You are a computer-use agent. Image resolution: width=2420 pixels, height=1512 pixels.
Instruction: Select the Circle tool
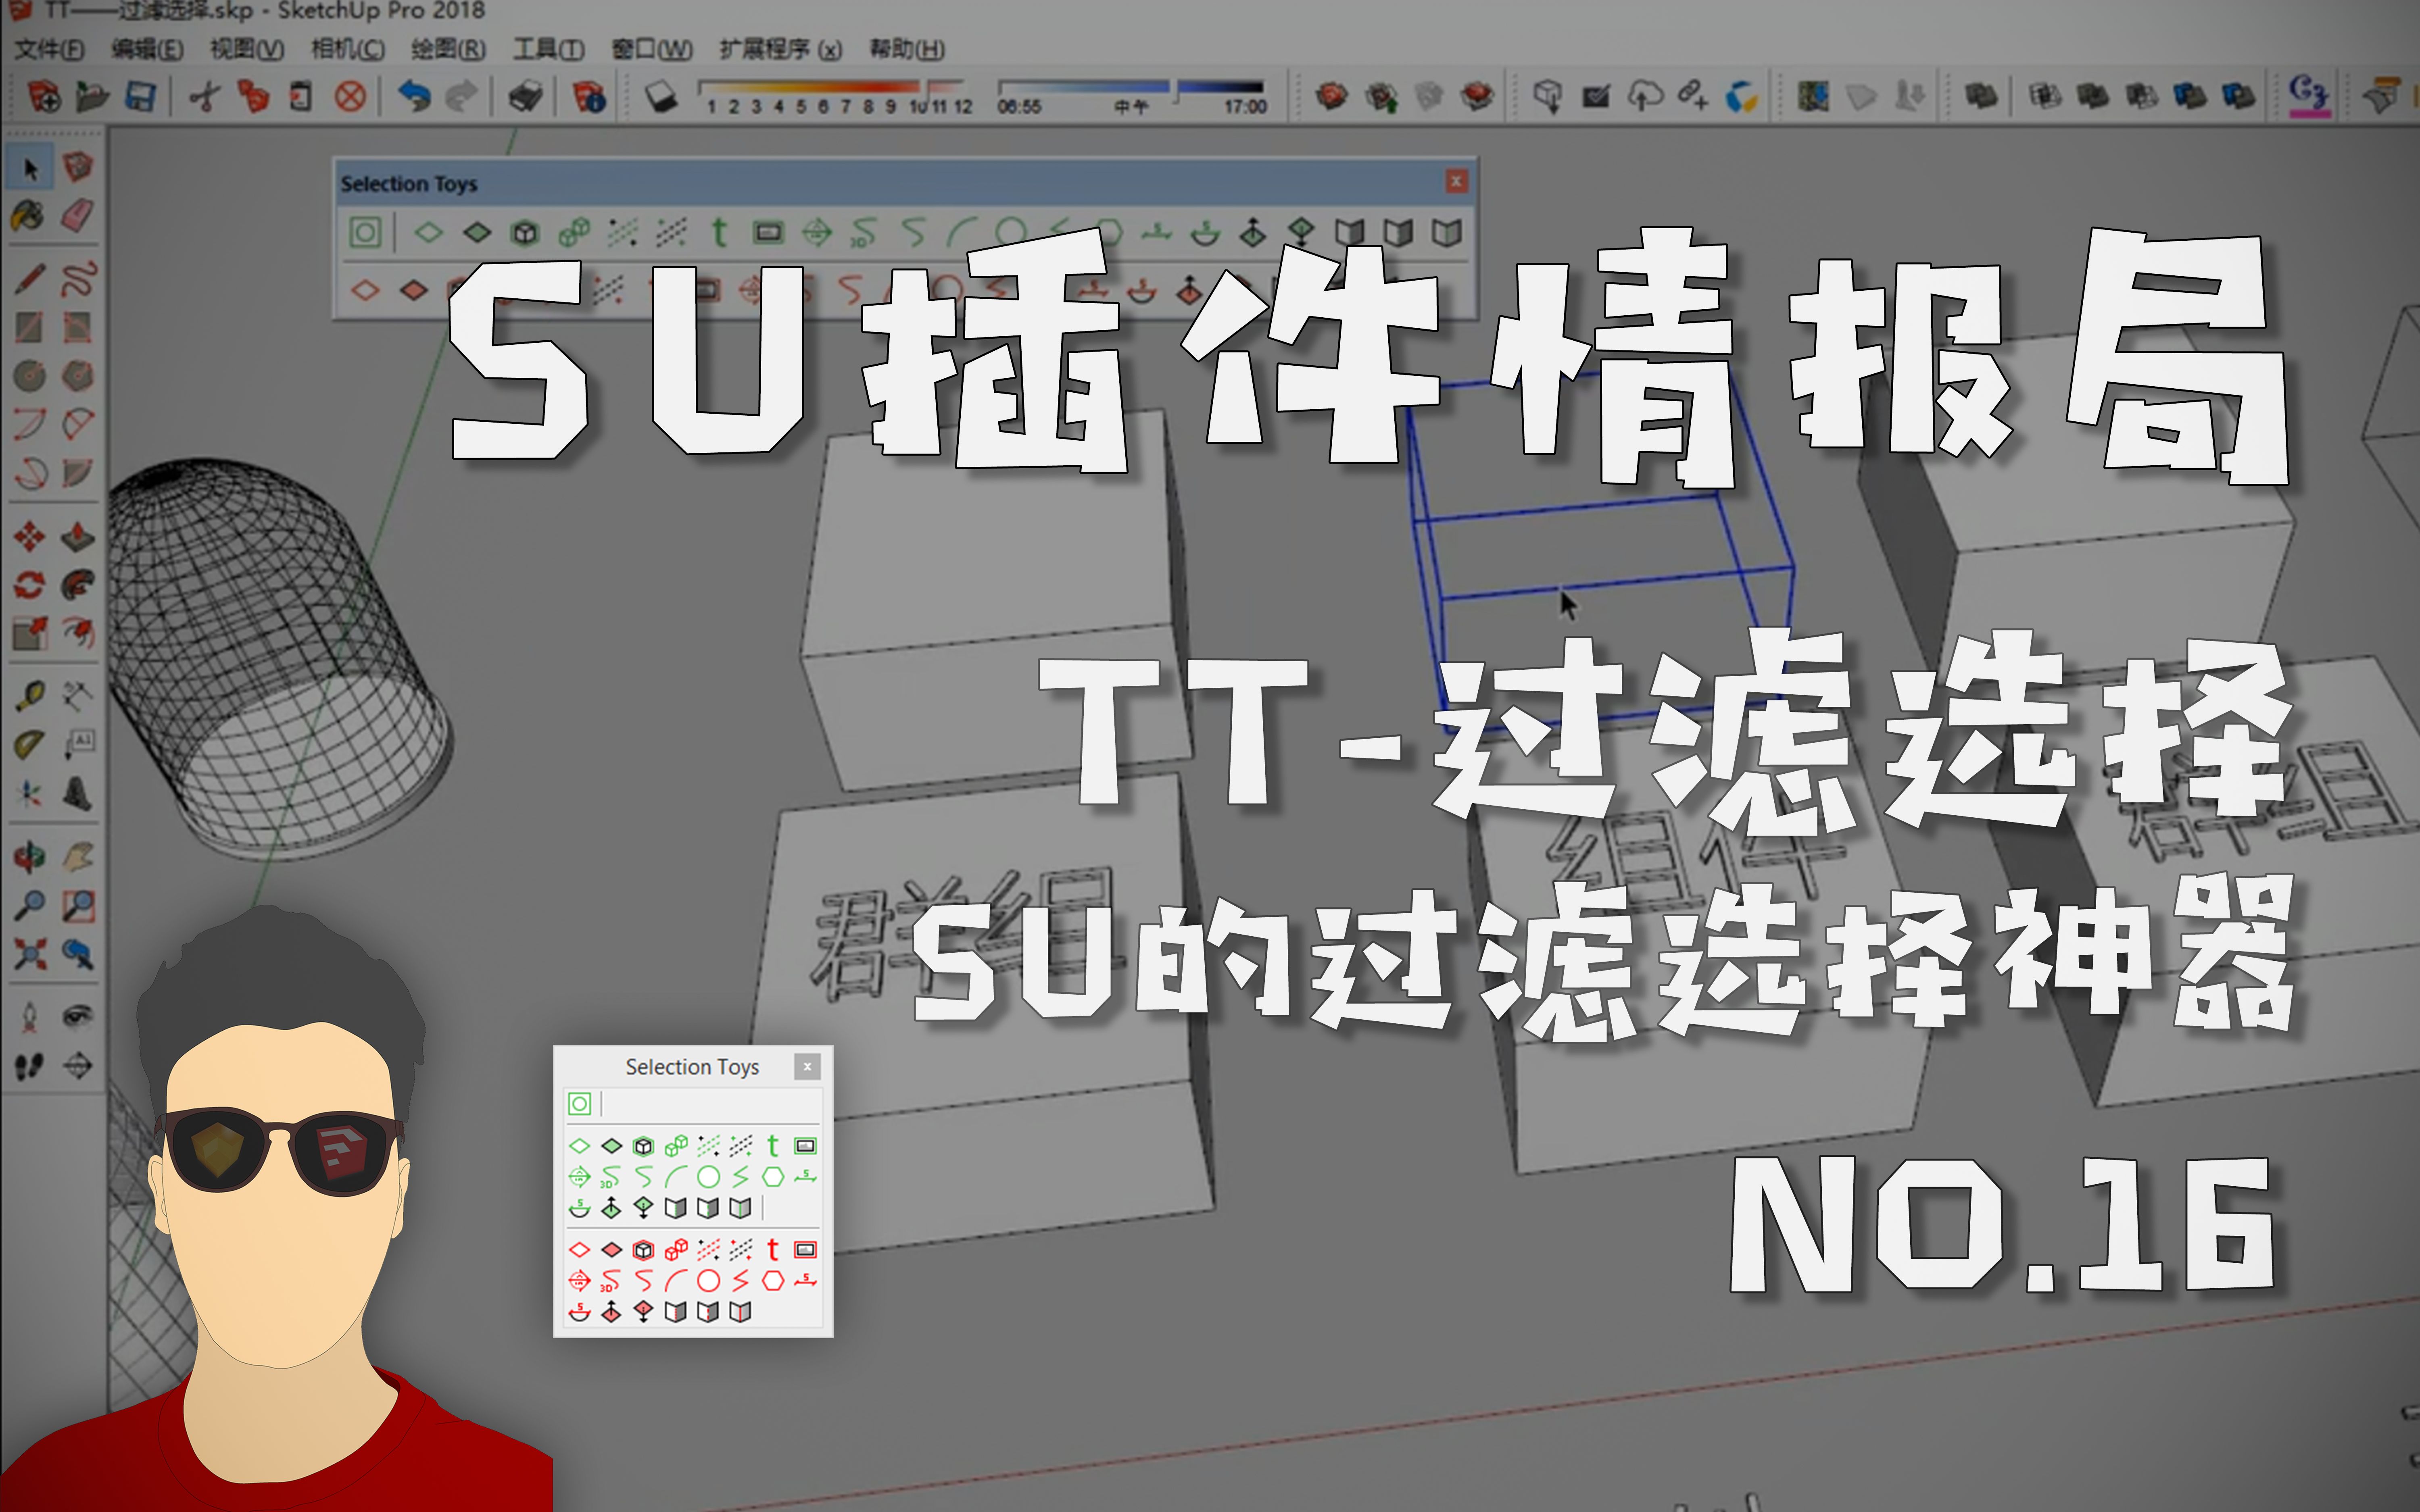pos(30,376)
